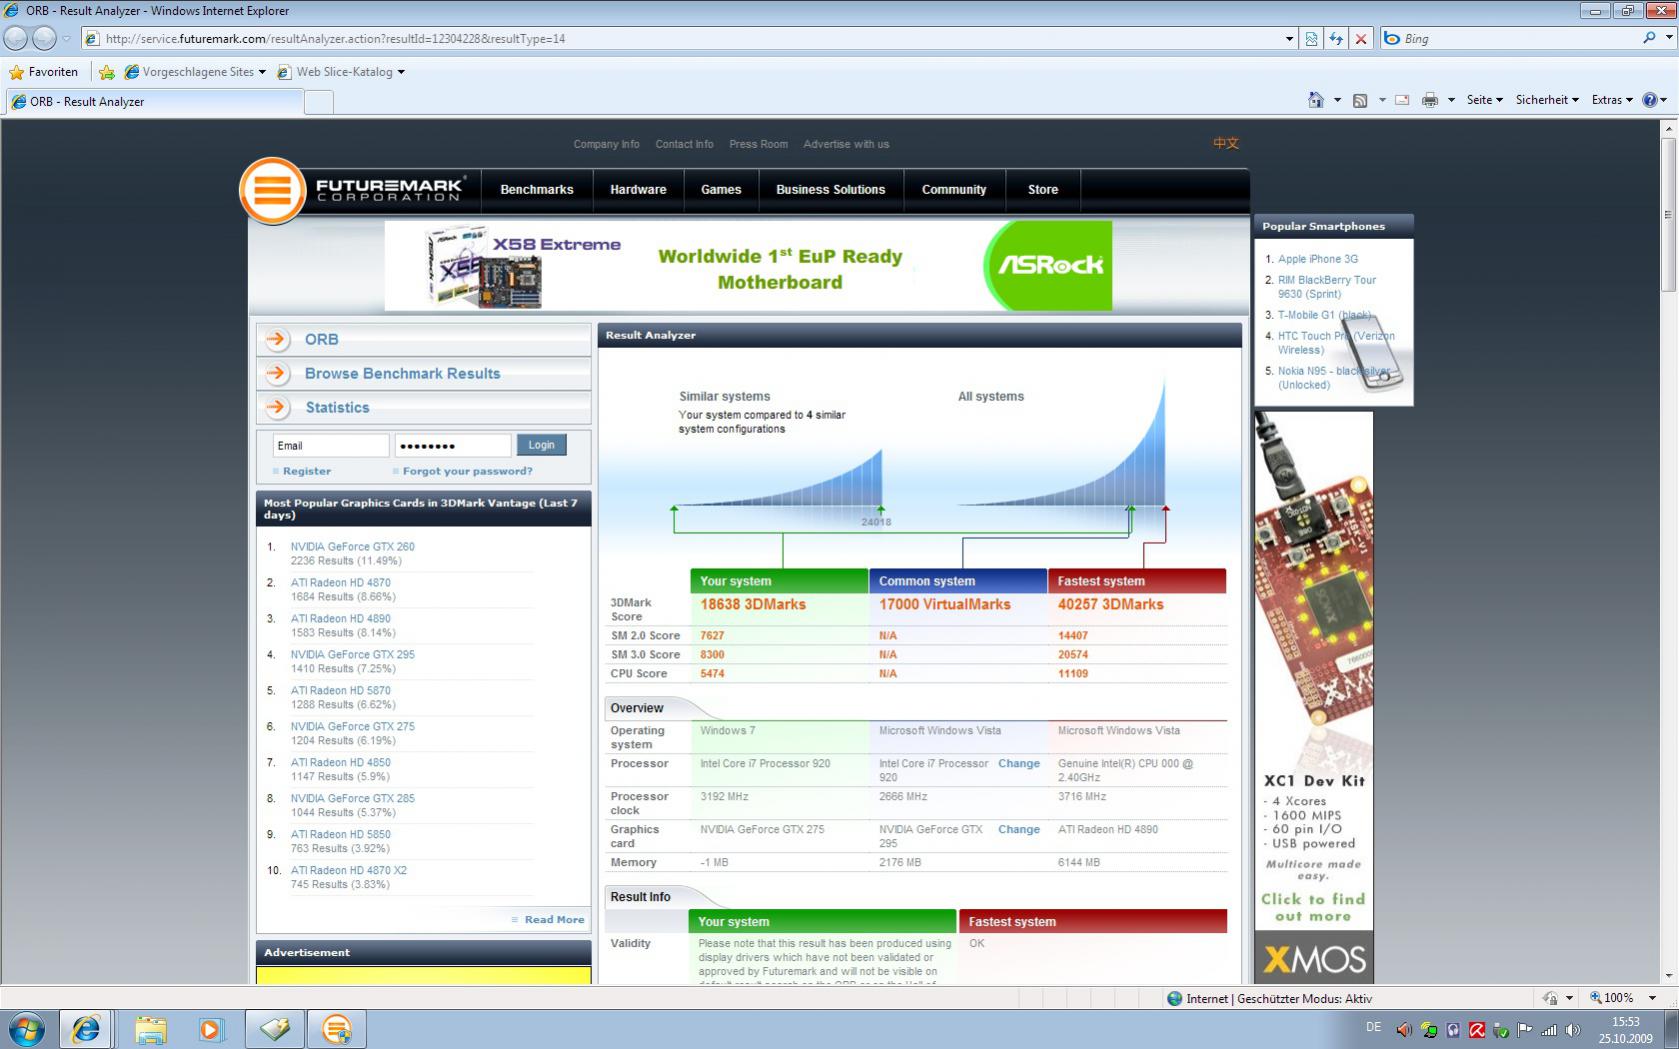The image size is (1679, 1049).
Task: Click the arrow icon beside Browse Benchmark Results
Action: click(x=277, y=373)
